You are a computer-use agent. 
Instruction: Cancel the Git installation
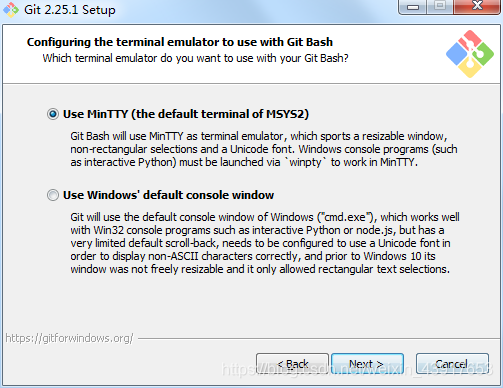pos(452,364)
